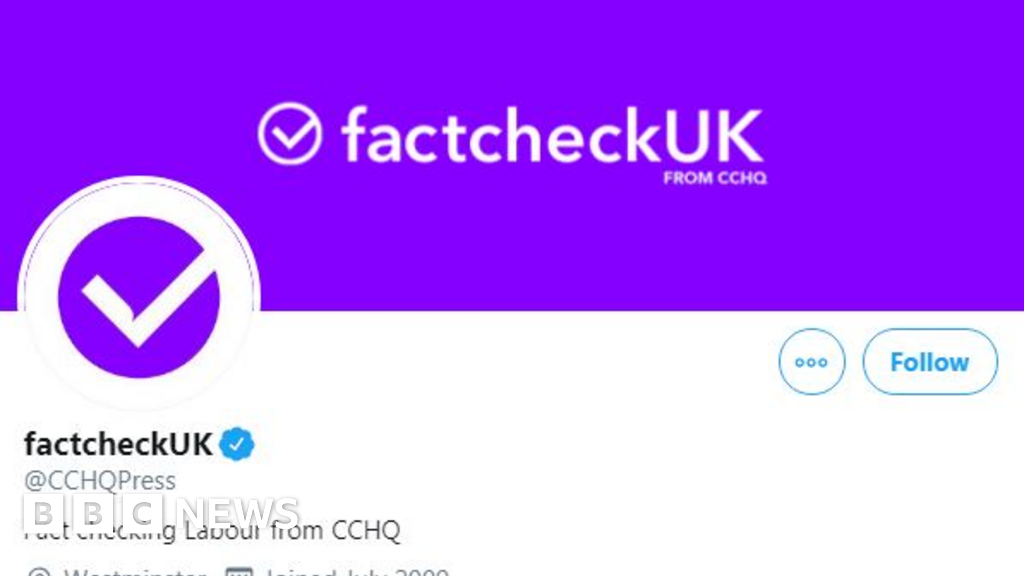Click the circled checkmark logo in banner
Screen dimensions: 1024x576
click(290, 135)
